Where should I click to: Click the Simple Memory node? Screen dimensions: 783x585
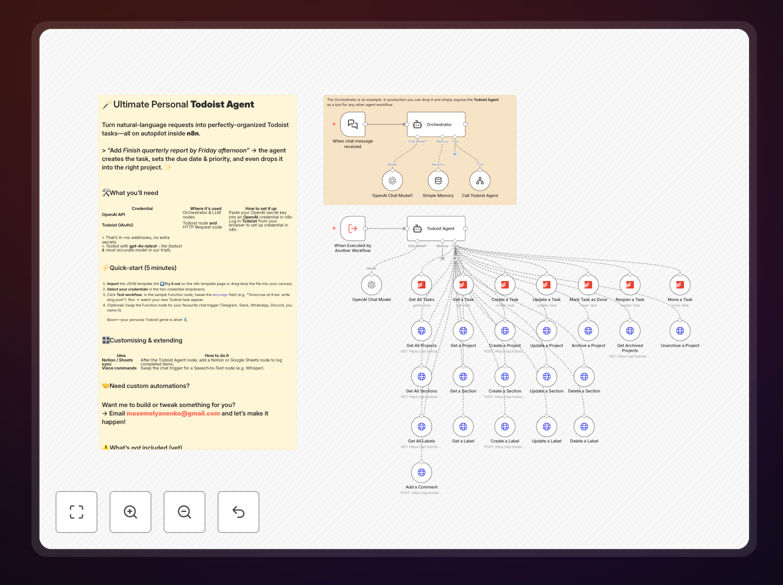click(x=438, y=181)
